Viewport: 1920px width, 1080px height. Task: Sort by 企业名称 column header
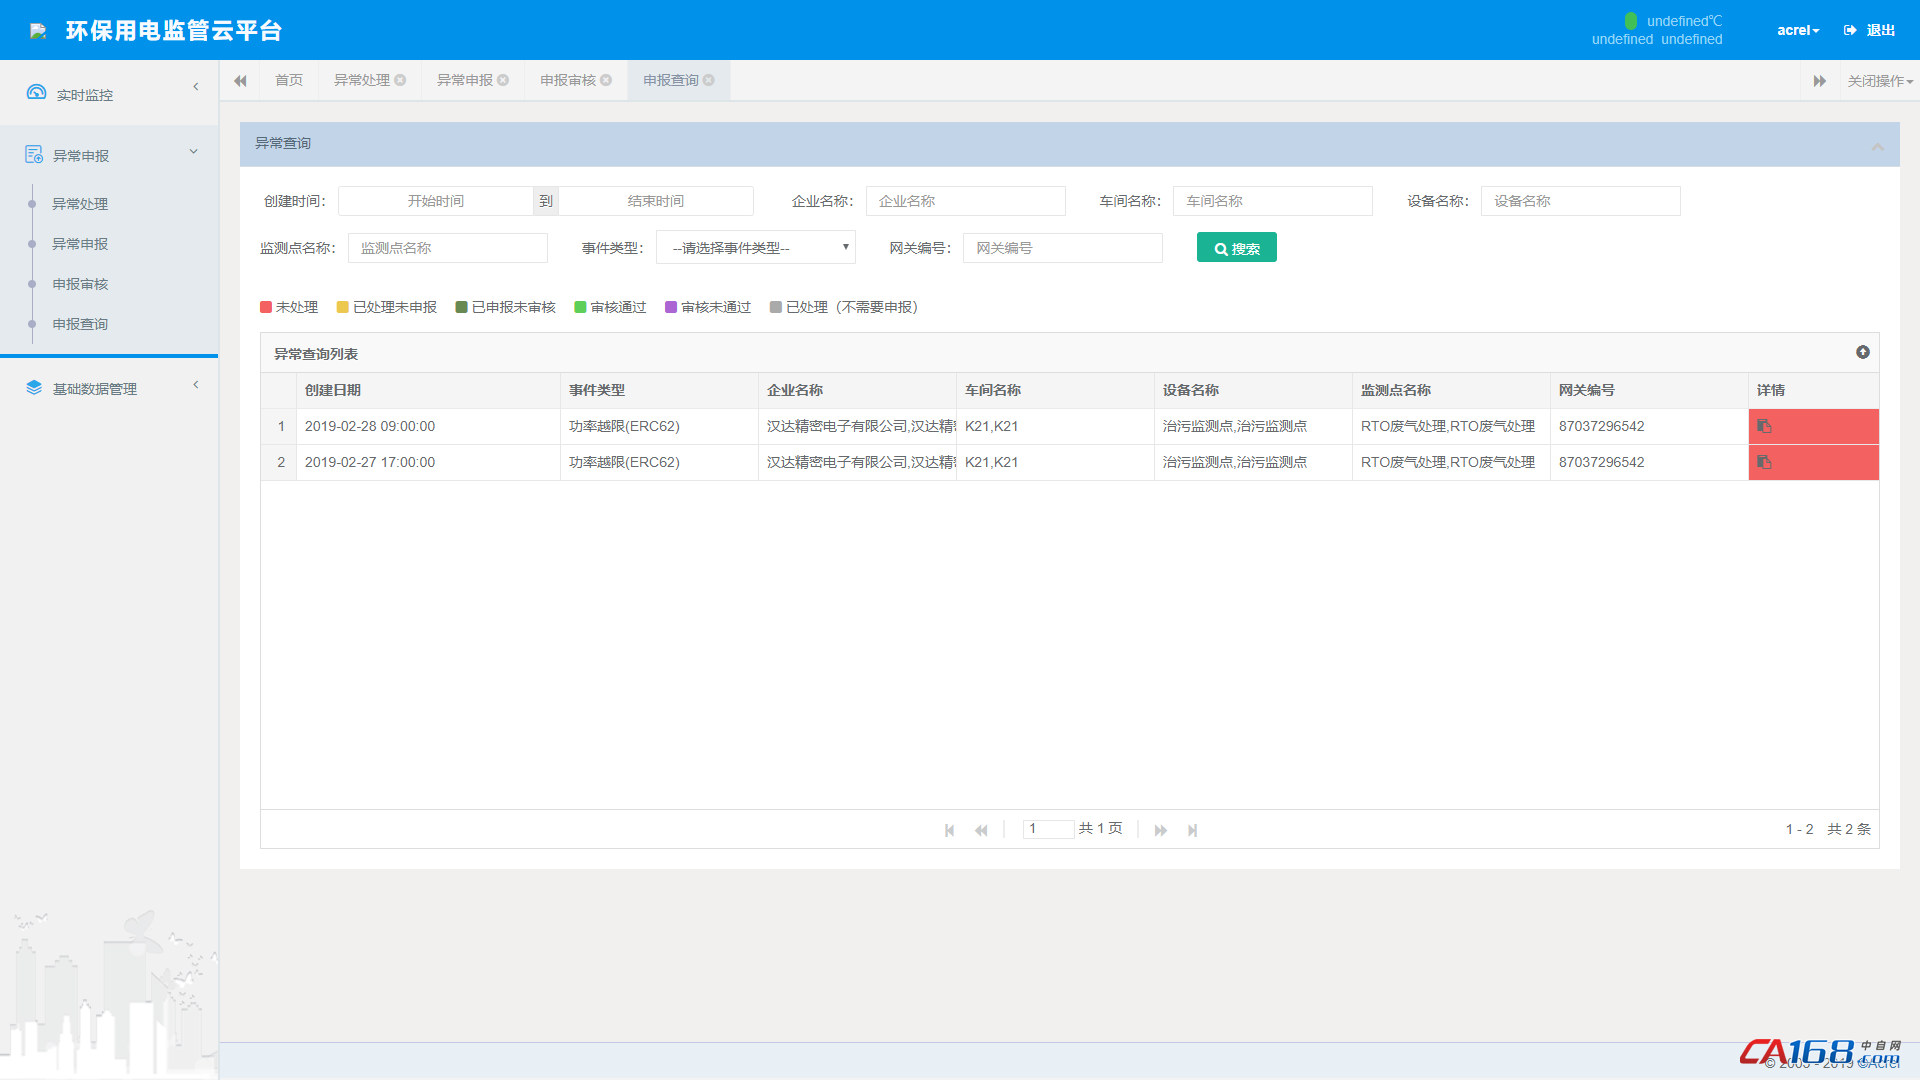(857, 391)
